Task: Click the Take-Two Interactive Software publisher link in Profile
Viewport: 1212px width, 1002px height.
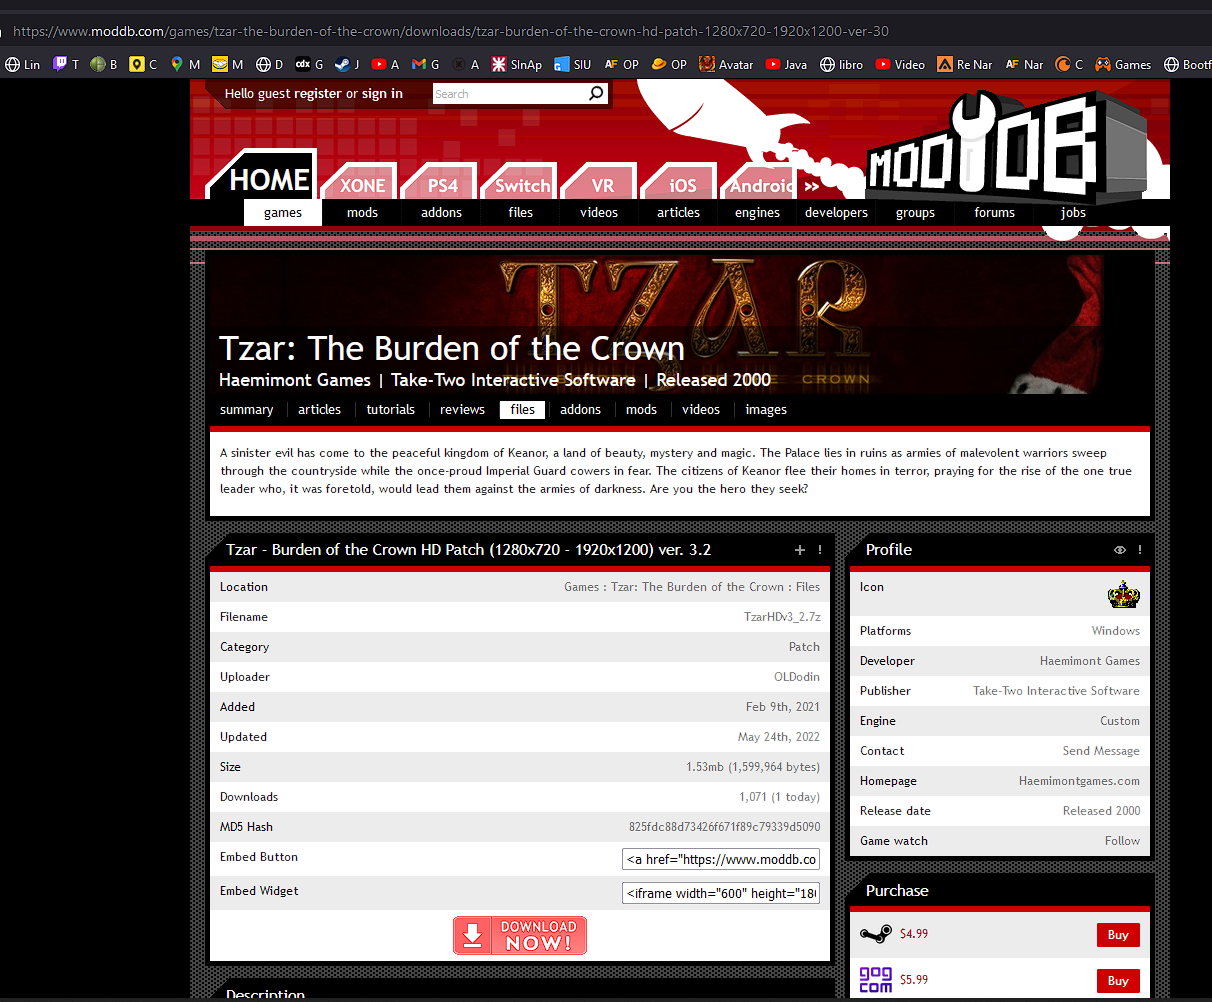Action: (1056, 691)
